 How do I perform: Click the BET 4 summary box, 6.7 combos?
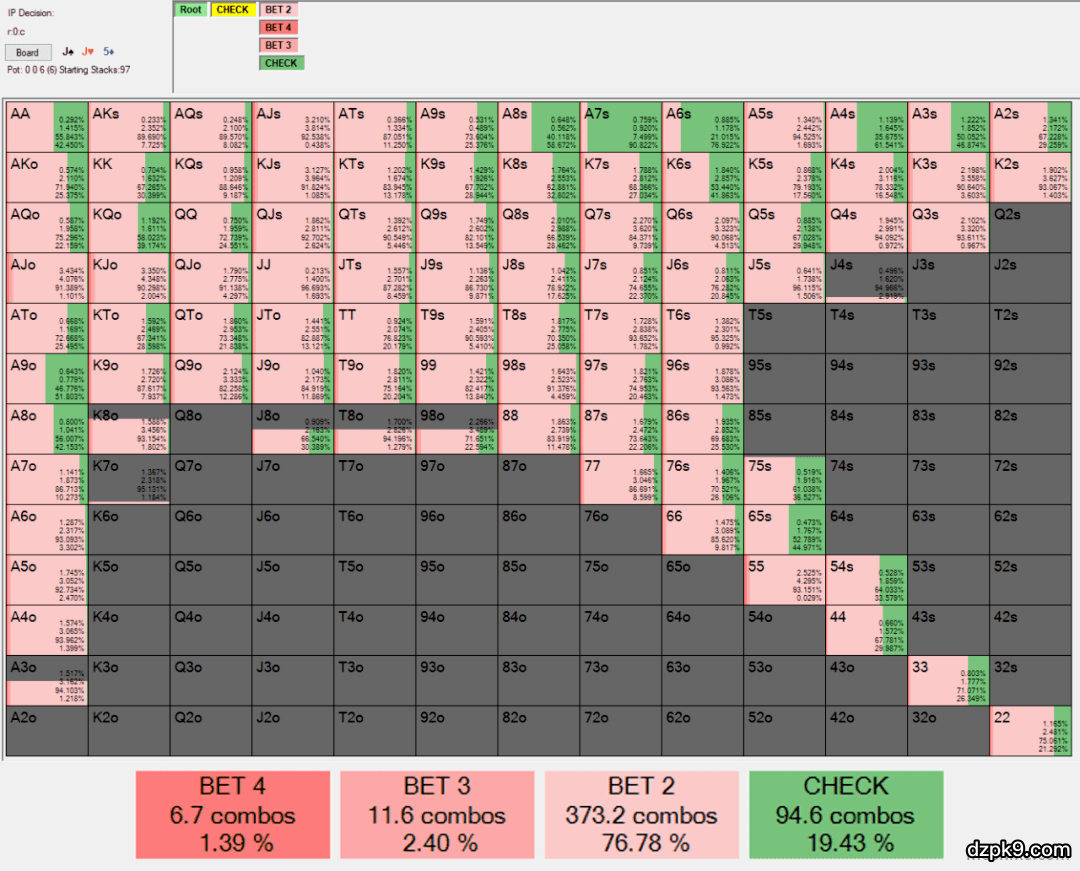pos(234,815)
